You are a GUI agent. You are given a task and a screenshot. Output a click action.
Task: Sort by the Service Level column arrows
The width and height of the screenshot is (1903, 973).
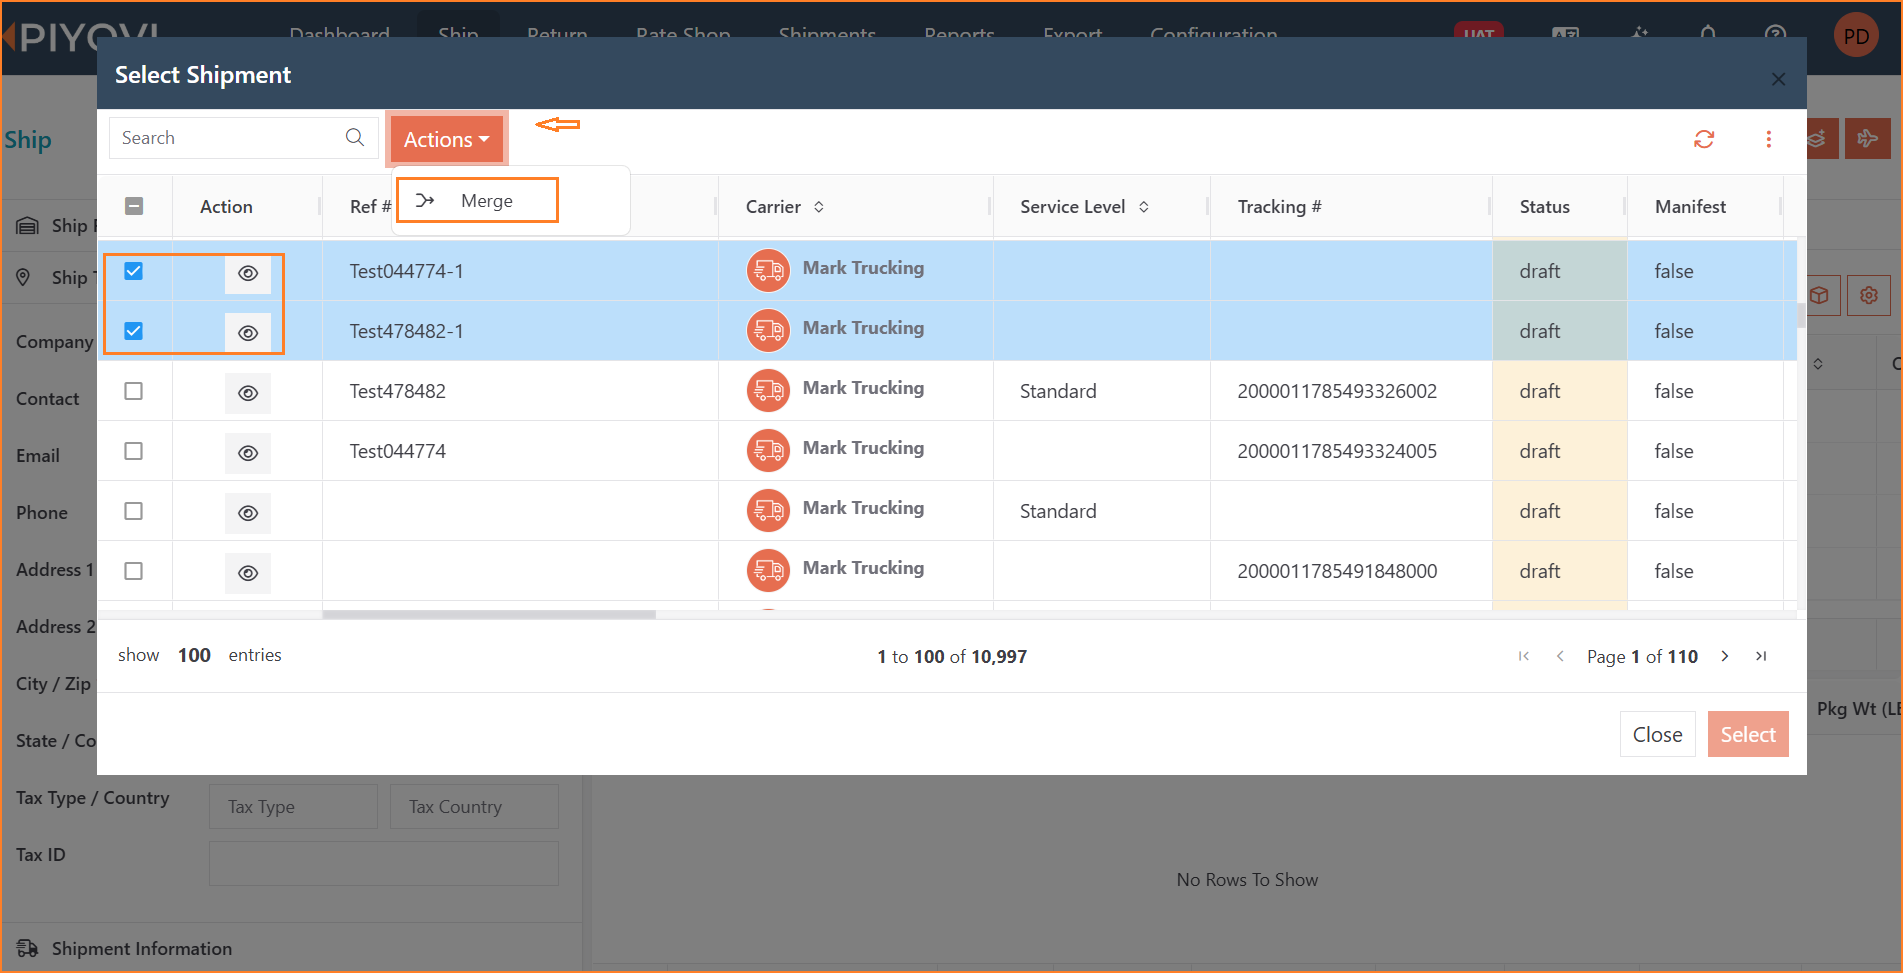point(1143,207)
